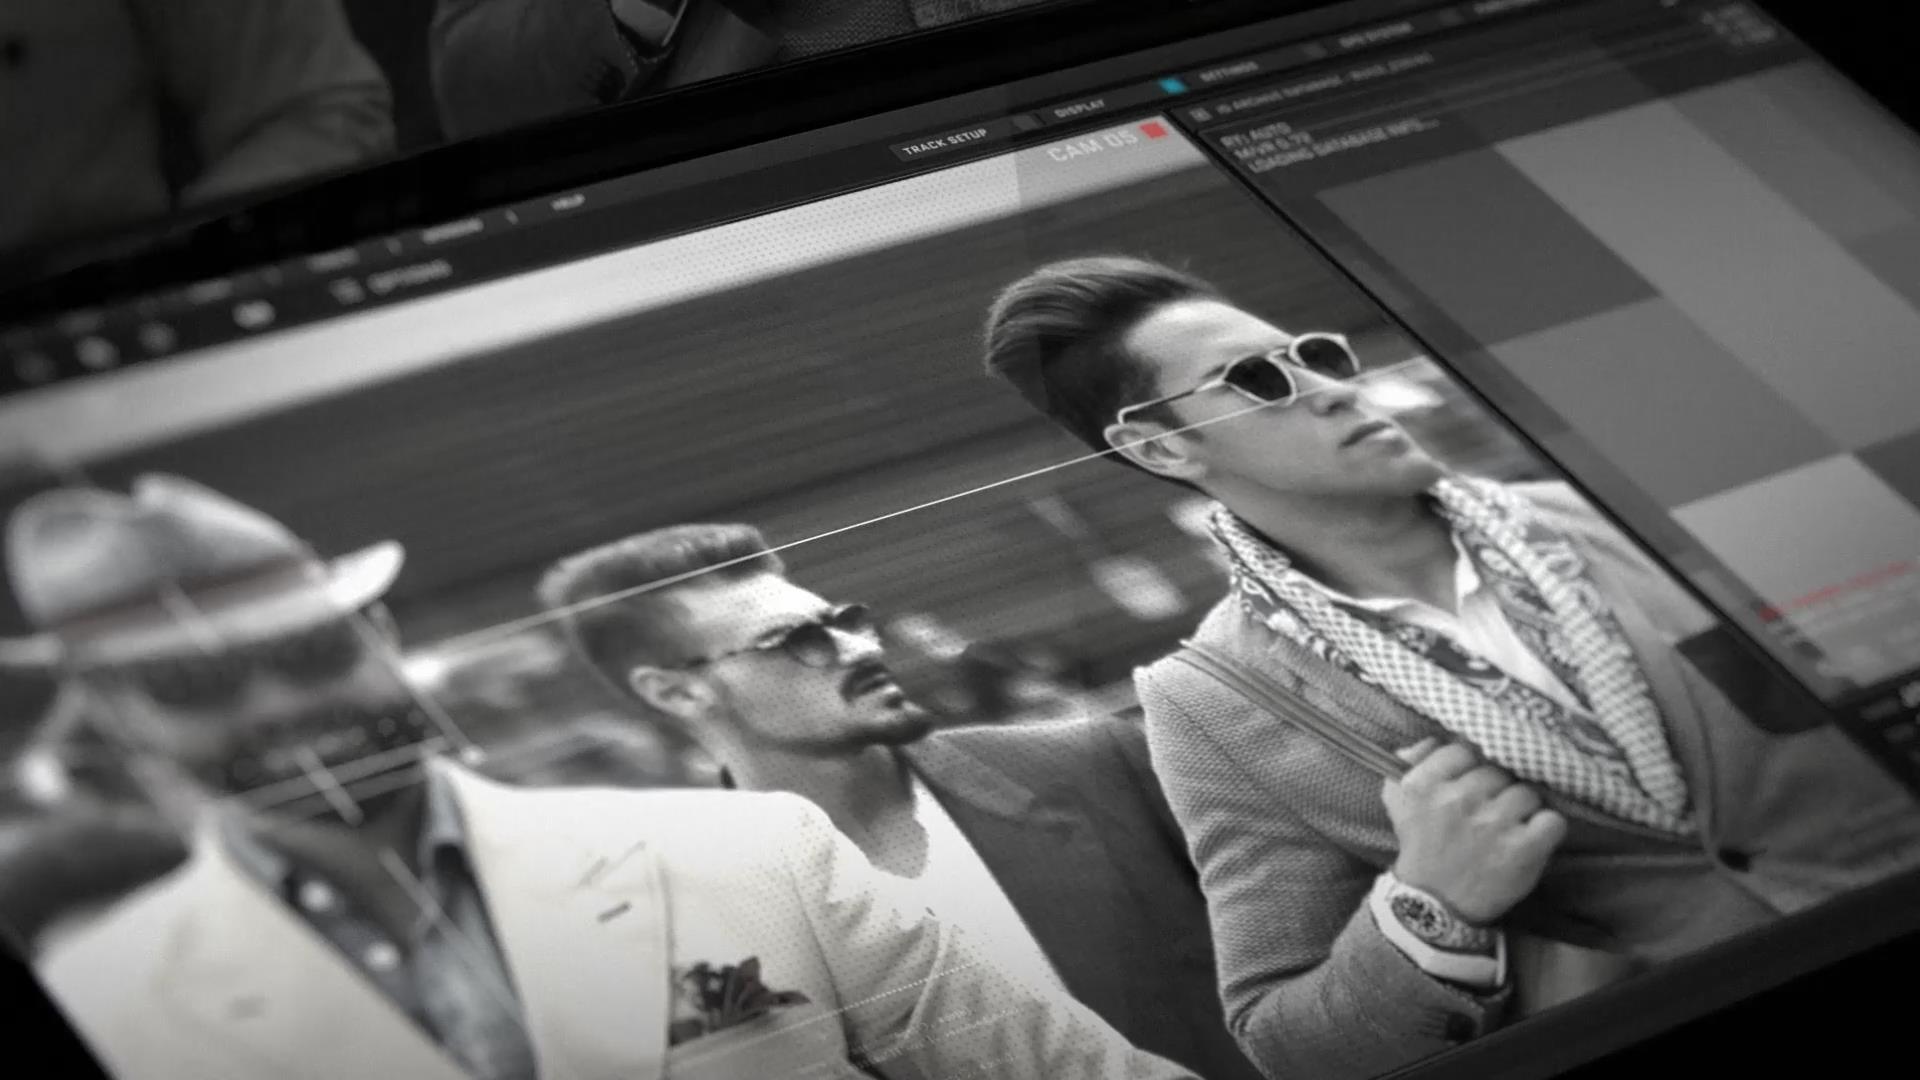Click the icon left of OPTIONS
This screenshot has width=1920, height=1080.
click(345, 291)
